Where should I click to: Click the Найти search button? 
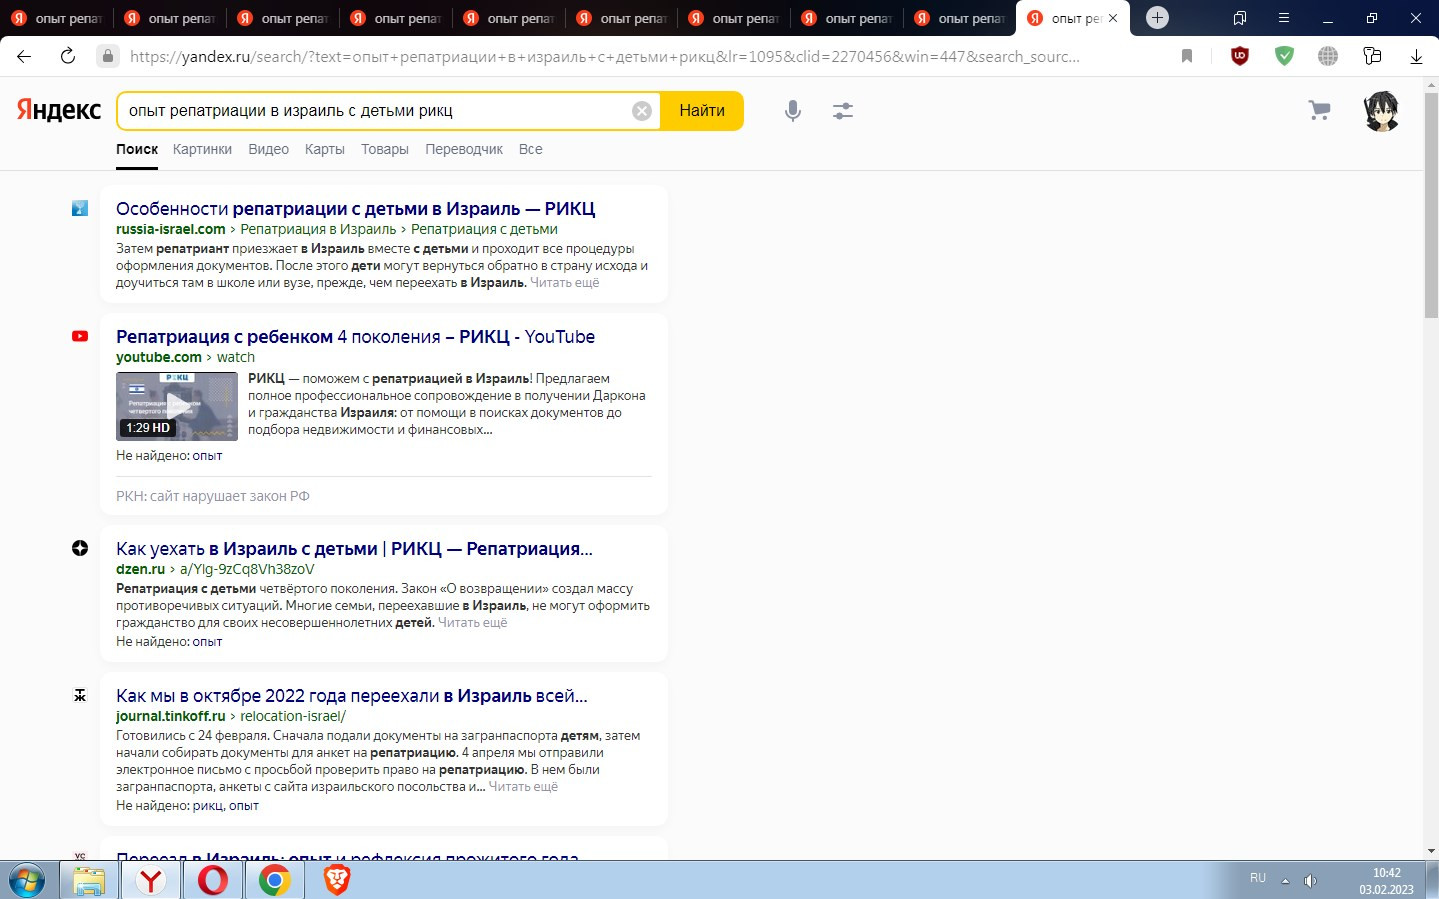pyautogui.click(x=702, y=111)
